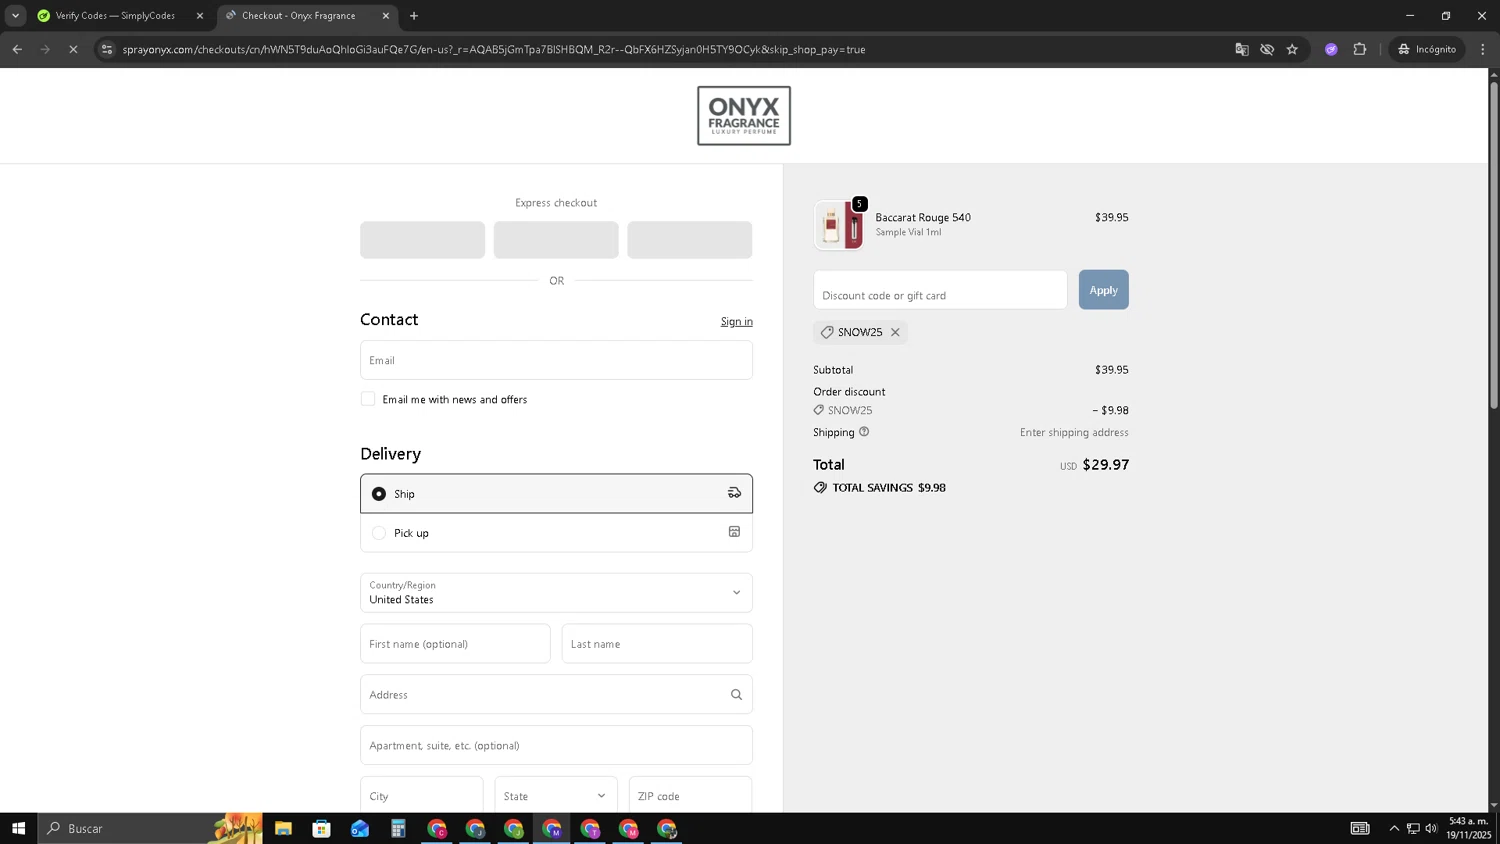Focus the First name (optional) field
1500x844 pixels.
(455, 644)
